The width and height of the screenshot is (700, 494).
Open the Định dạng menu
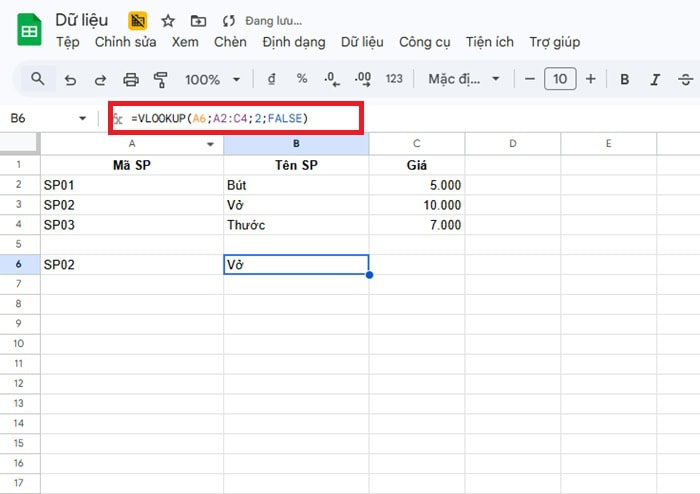point(294,42)
